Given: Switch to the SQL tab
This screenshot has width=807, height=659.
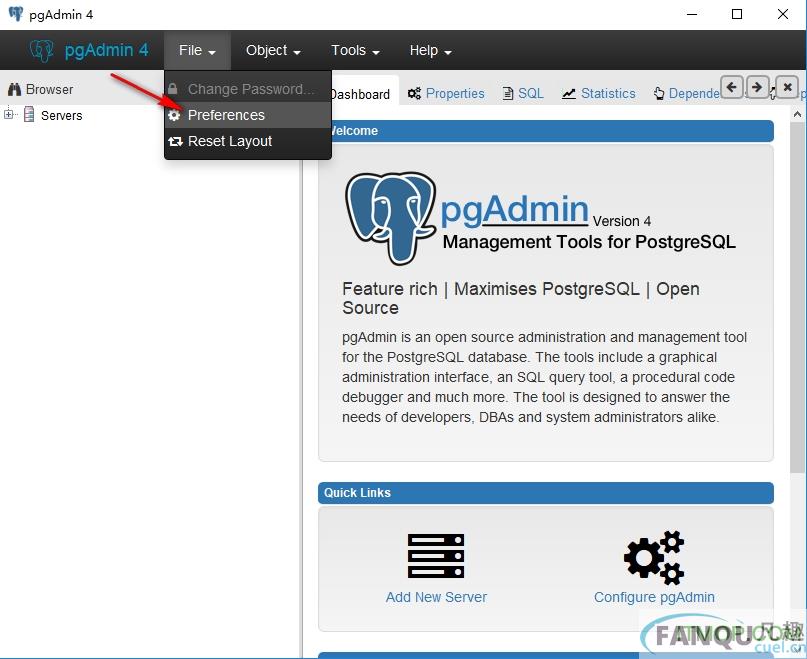Looking at the screenshot, I should [x=523, y=94].
